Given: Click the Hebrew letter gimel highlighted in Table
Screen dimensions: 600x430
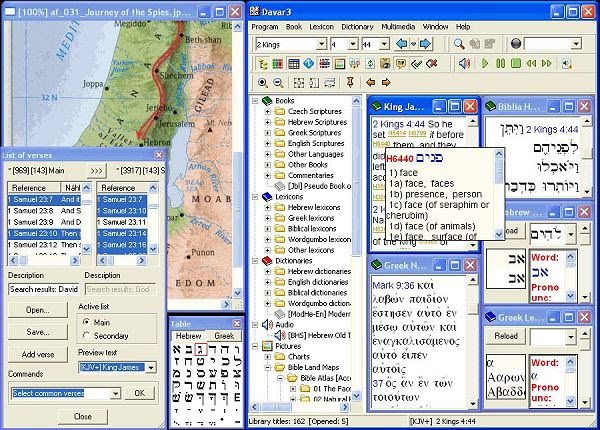Looking at the screenshot, I should tap(201, 349).
